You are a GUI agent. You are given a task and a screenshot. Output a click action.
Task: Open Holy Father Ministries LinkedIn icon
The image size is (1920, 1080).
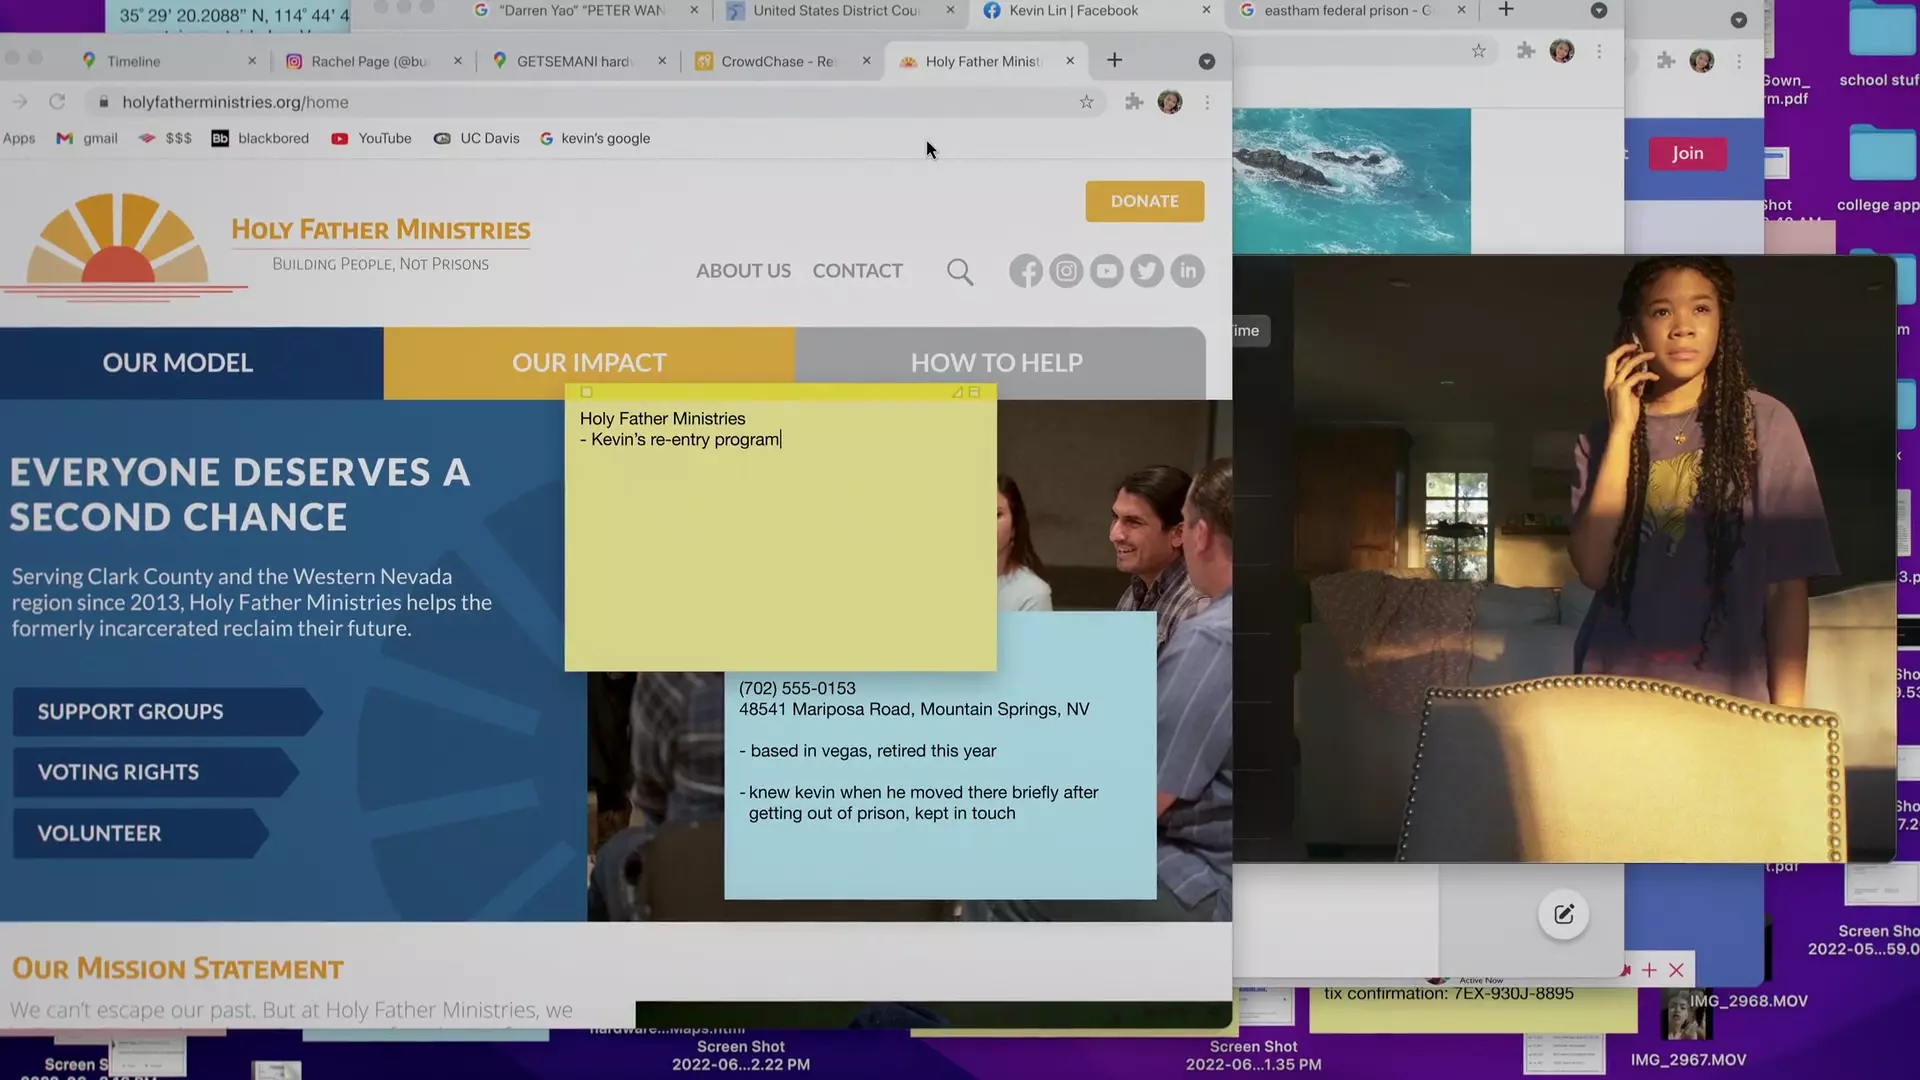tap(1187, 271)
